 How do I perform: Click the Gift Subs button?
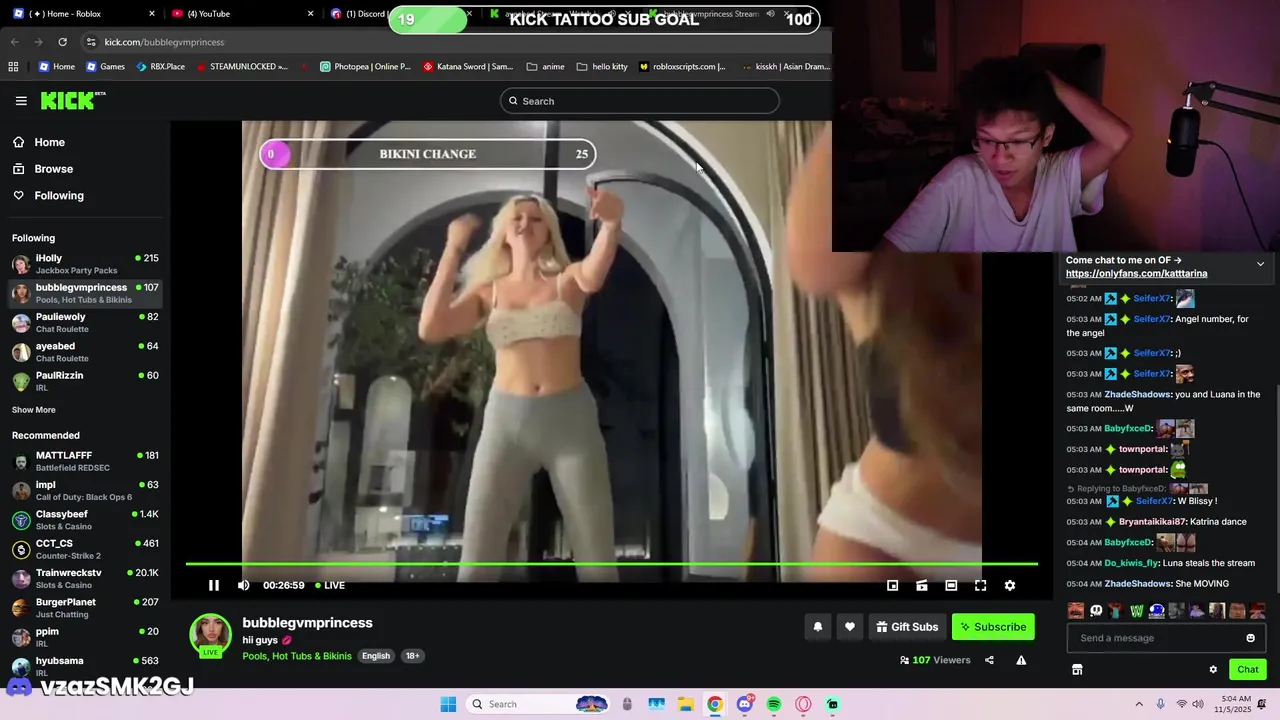point(907,627)
